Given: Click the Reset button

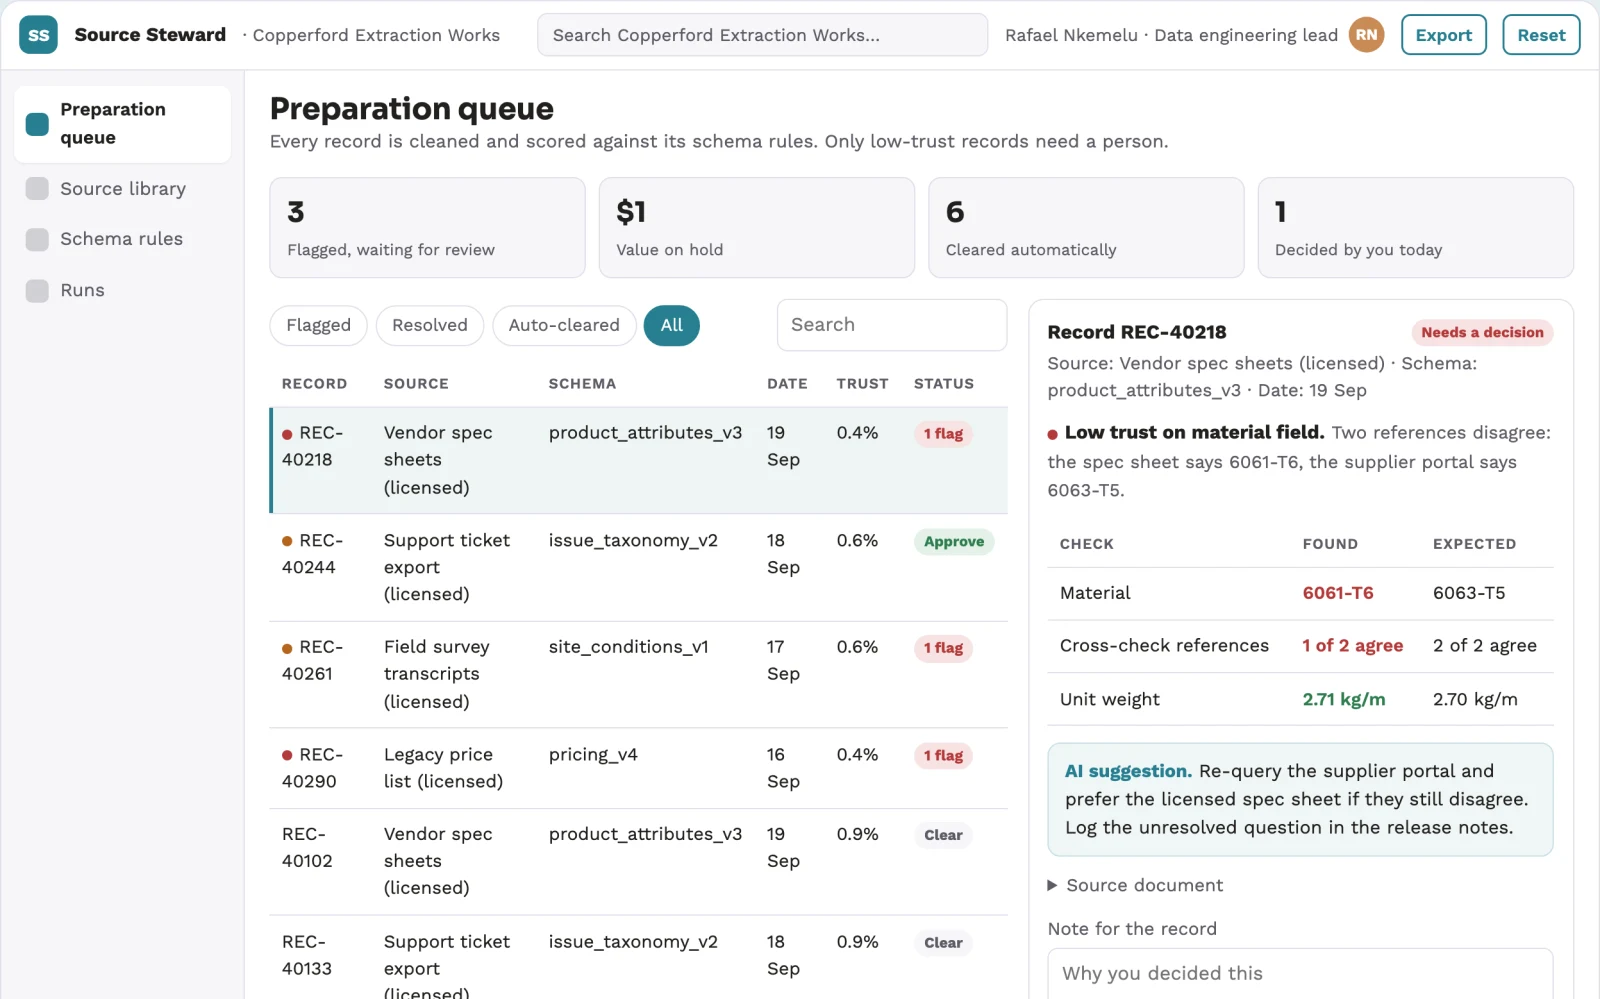Looking at the screenshot, I should pyautogui.click(x=1541, y=35).
